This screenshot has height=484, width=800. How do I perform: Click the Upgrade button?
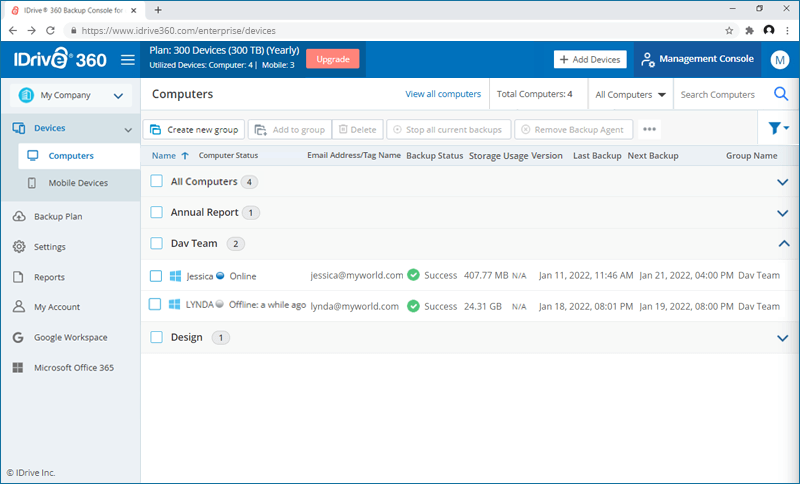pyautogui.click(x=333, y=59)
